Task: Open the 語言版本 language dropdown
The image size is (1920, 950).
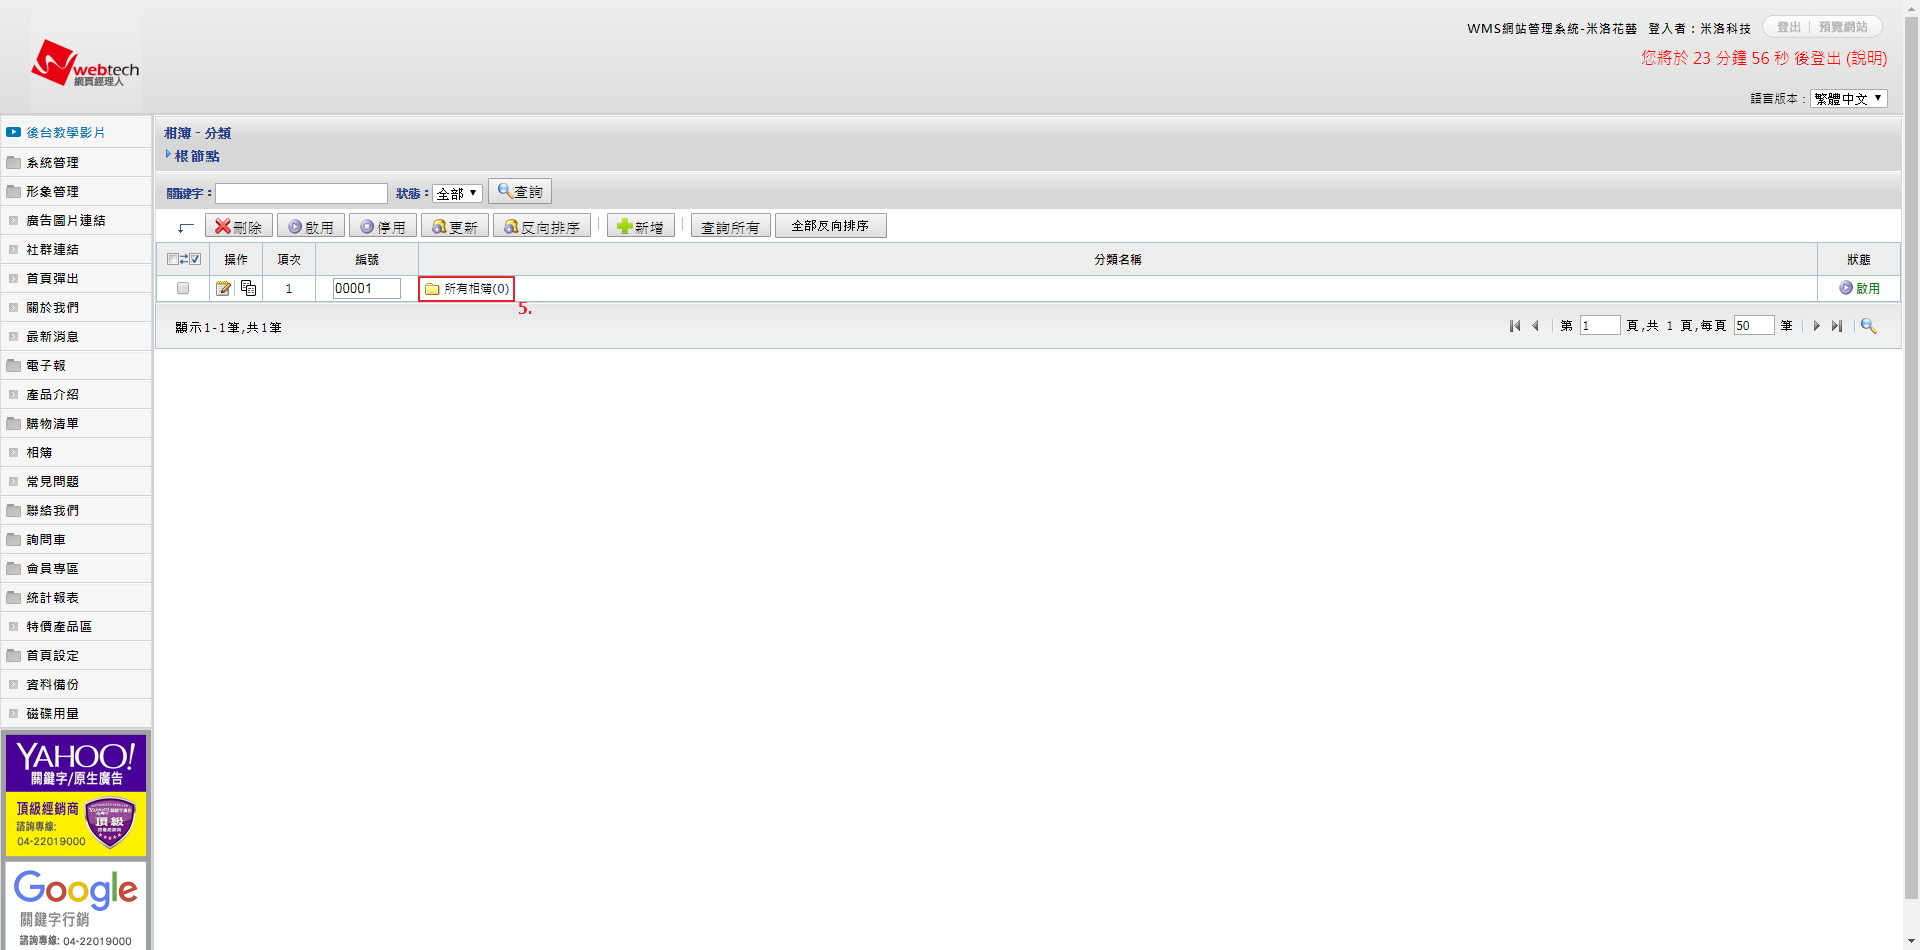Action: coord(1848,98)
